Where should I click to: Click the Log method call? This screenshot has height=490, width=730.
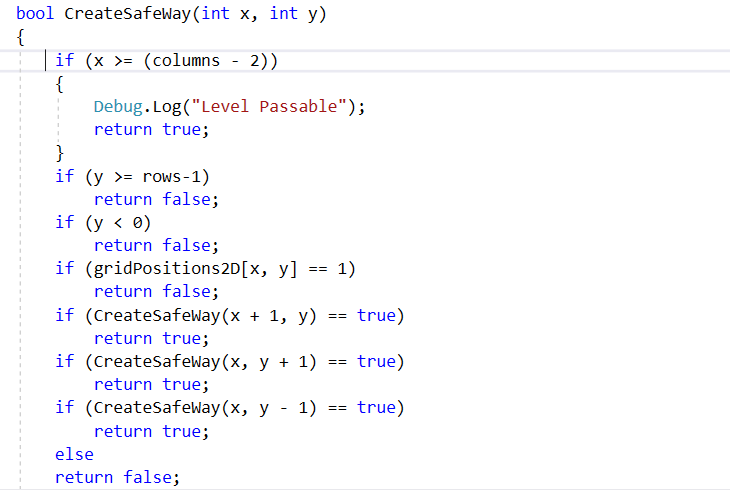tap(167, 107)
